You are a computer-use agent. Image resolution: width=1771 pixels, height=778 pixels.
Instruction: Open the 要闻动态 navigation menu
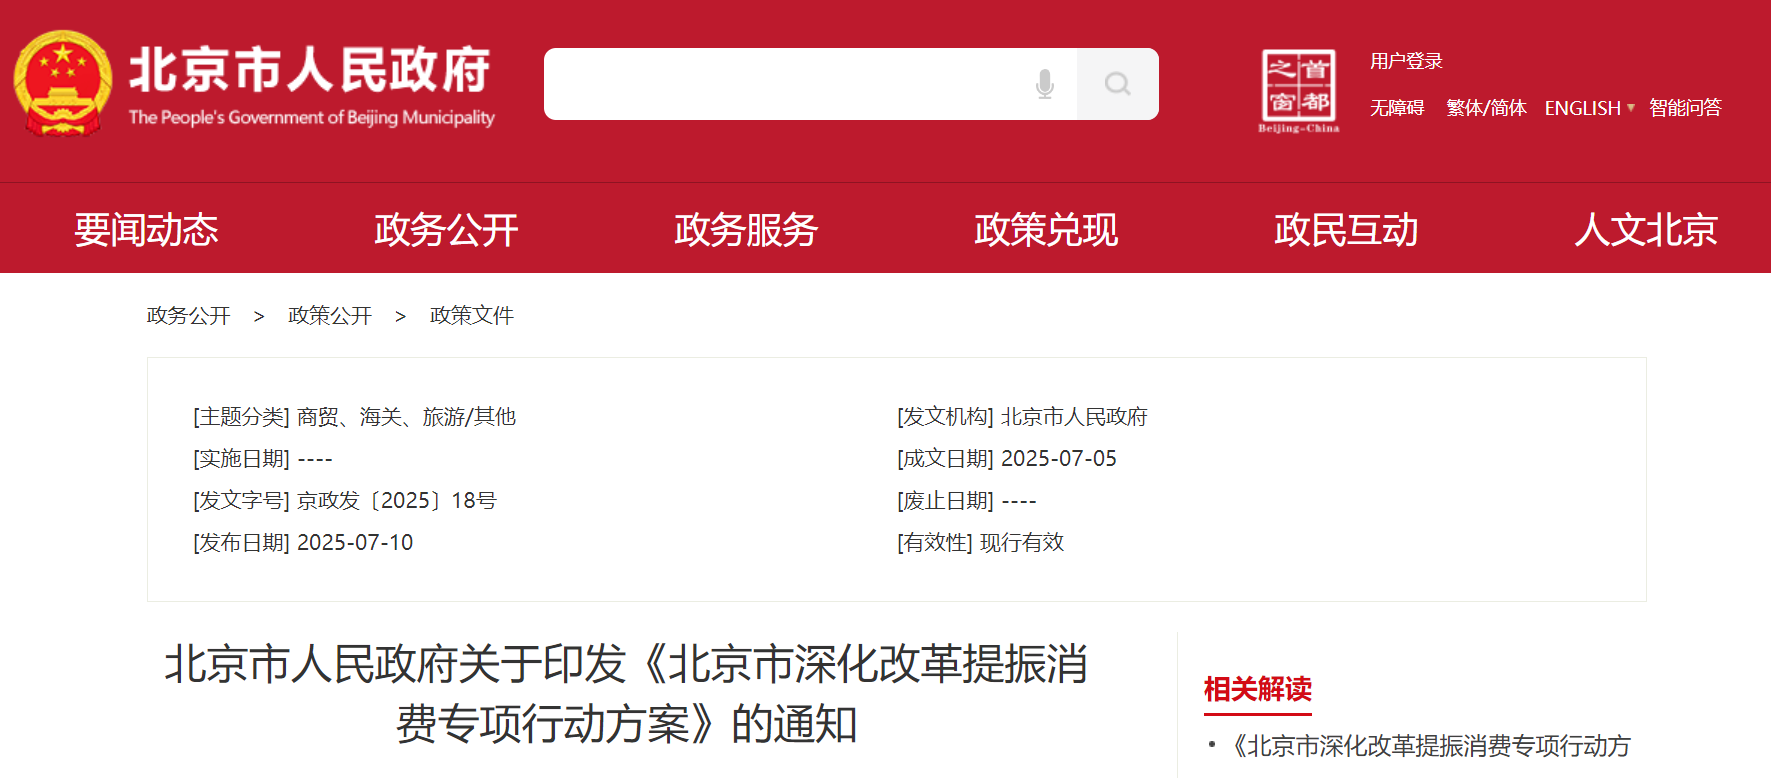point(146,230)
